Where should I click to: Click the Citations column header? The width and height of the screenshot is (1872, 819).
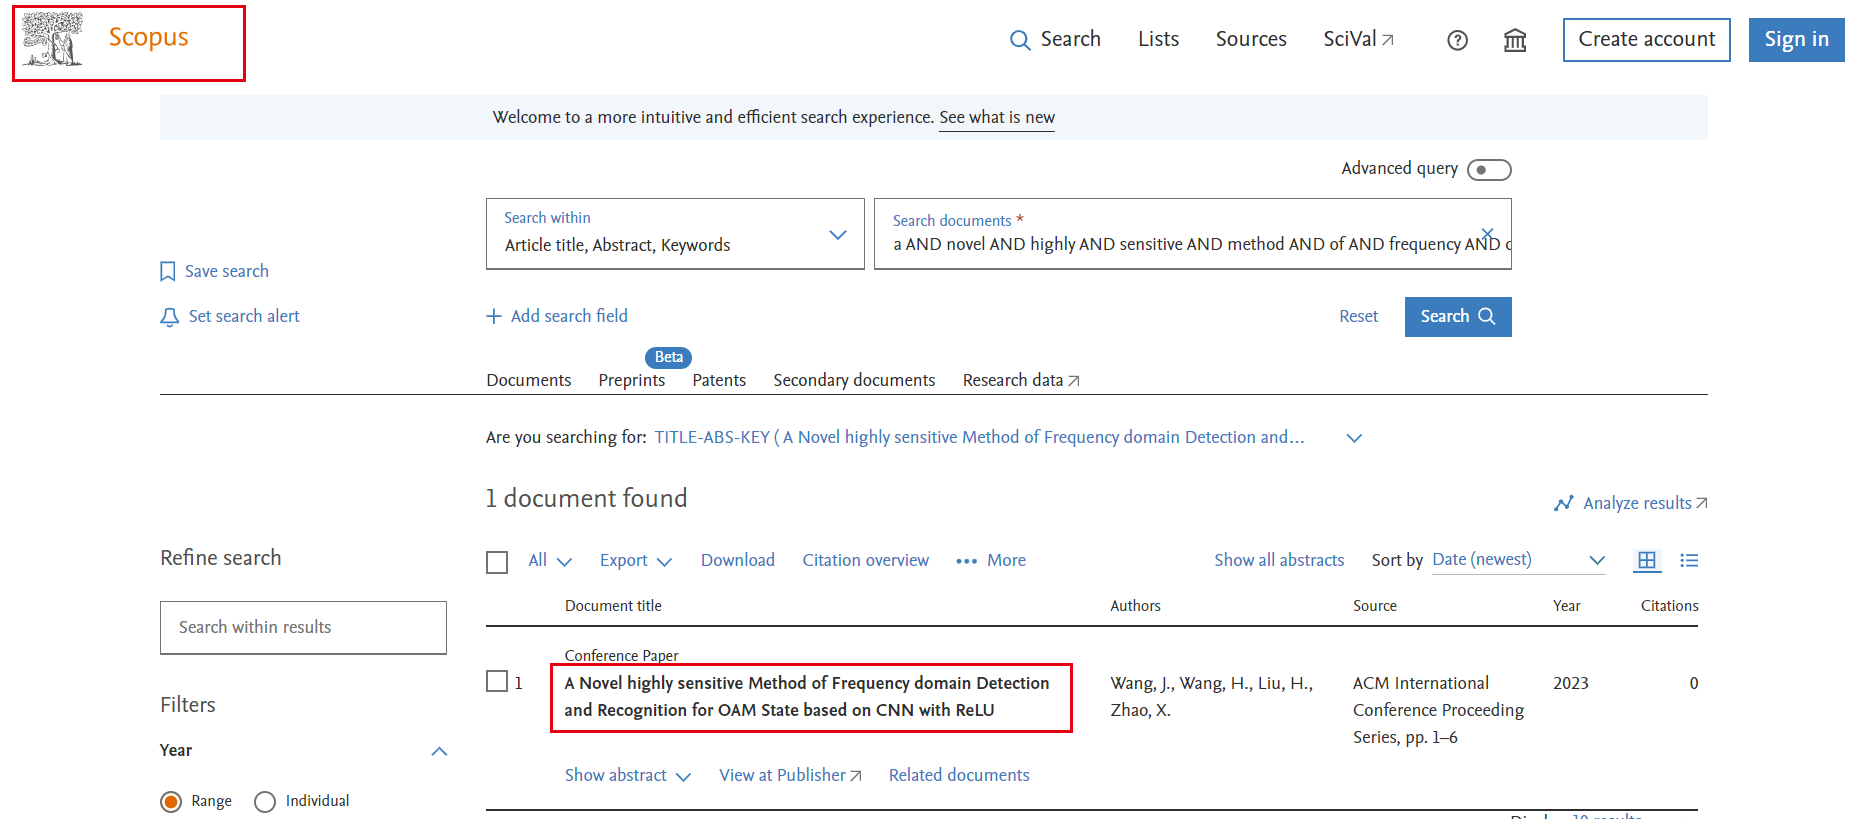click(x=1669, y=606)
